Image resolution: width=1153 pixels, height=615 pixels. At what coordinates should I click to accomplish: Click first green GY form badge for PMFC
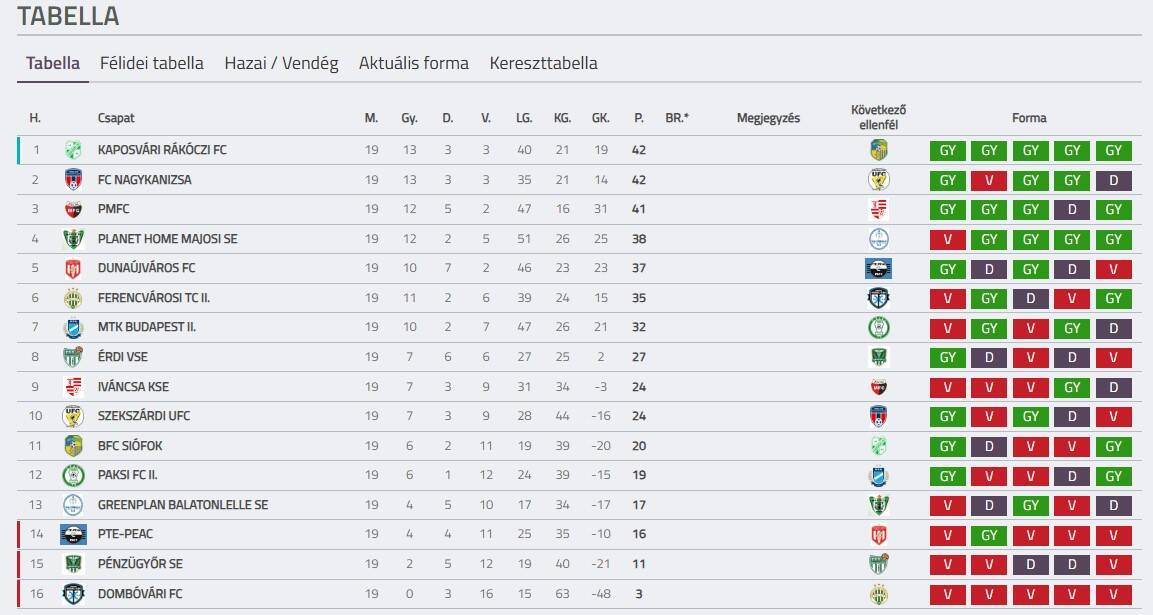[x=947, y=210]
